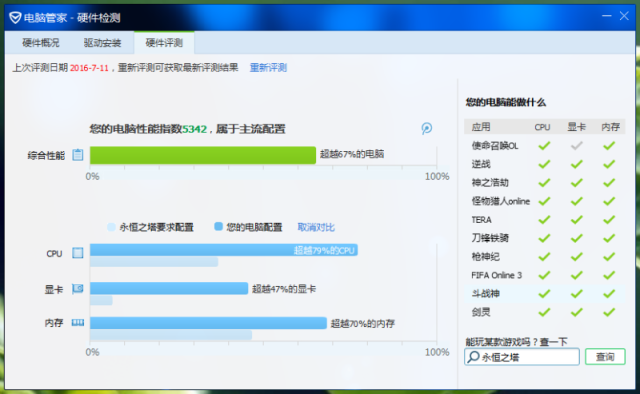
Task: Click the shield logo in title bar
Action: coord(15,18)
